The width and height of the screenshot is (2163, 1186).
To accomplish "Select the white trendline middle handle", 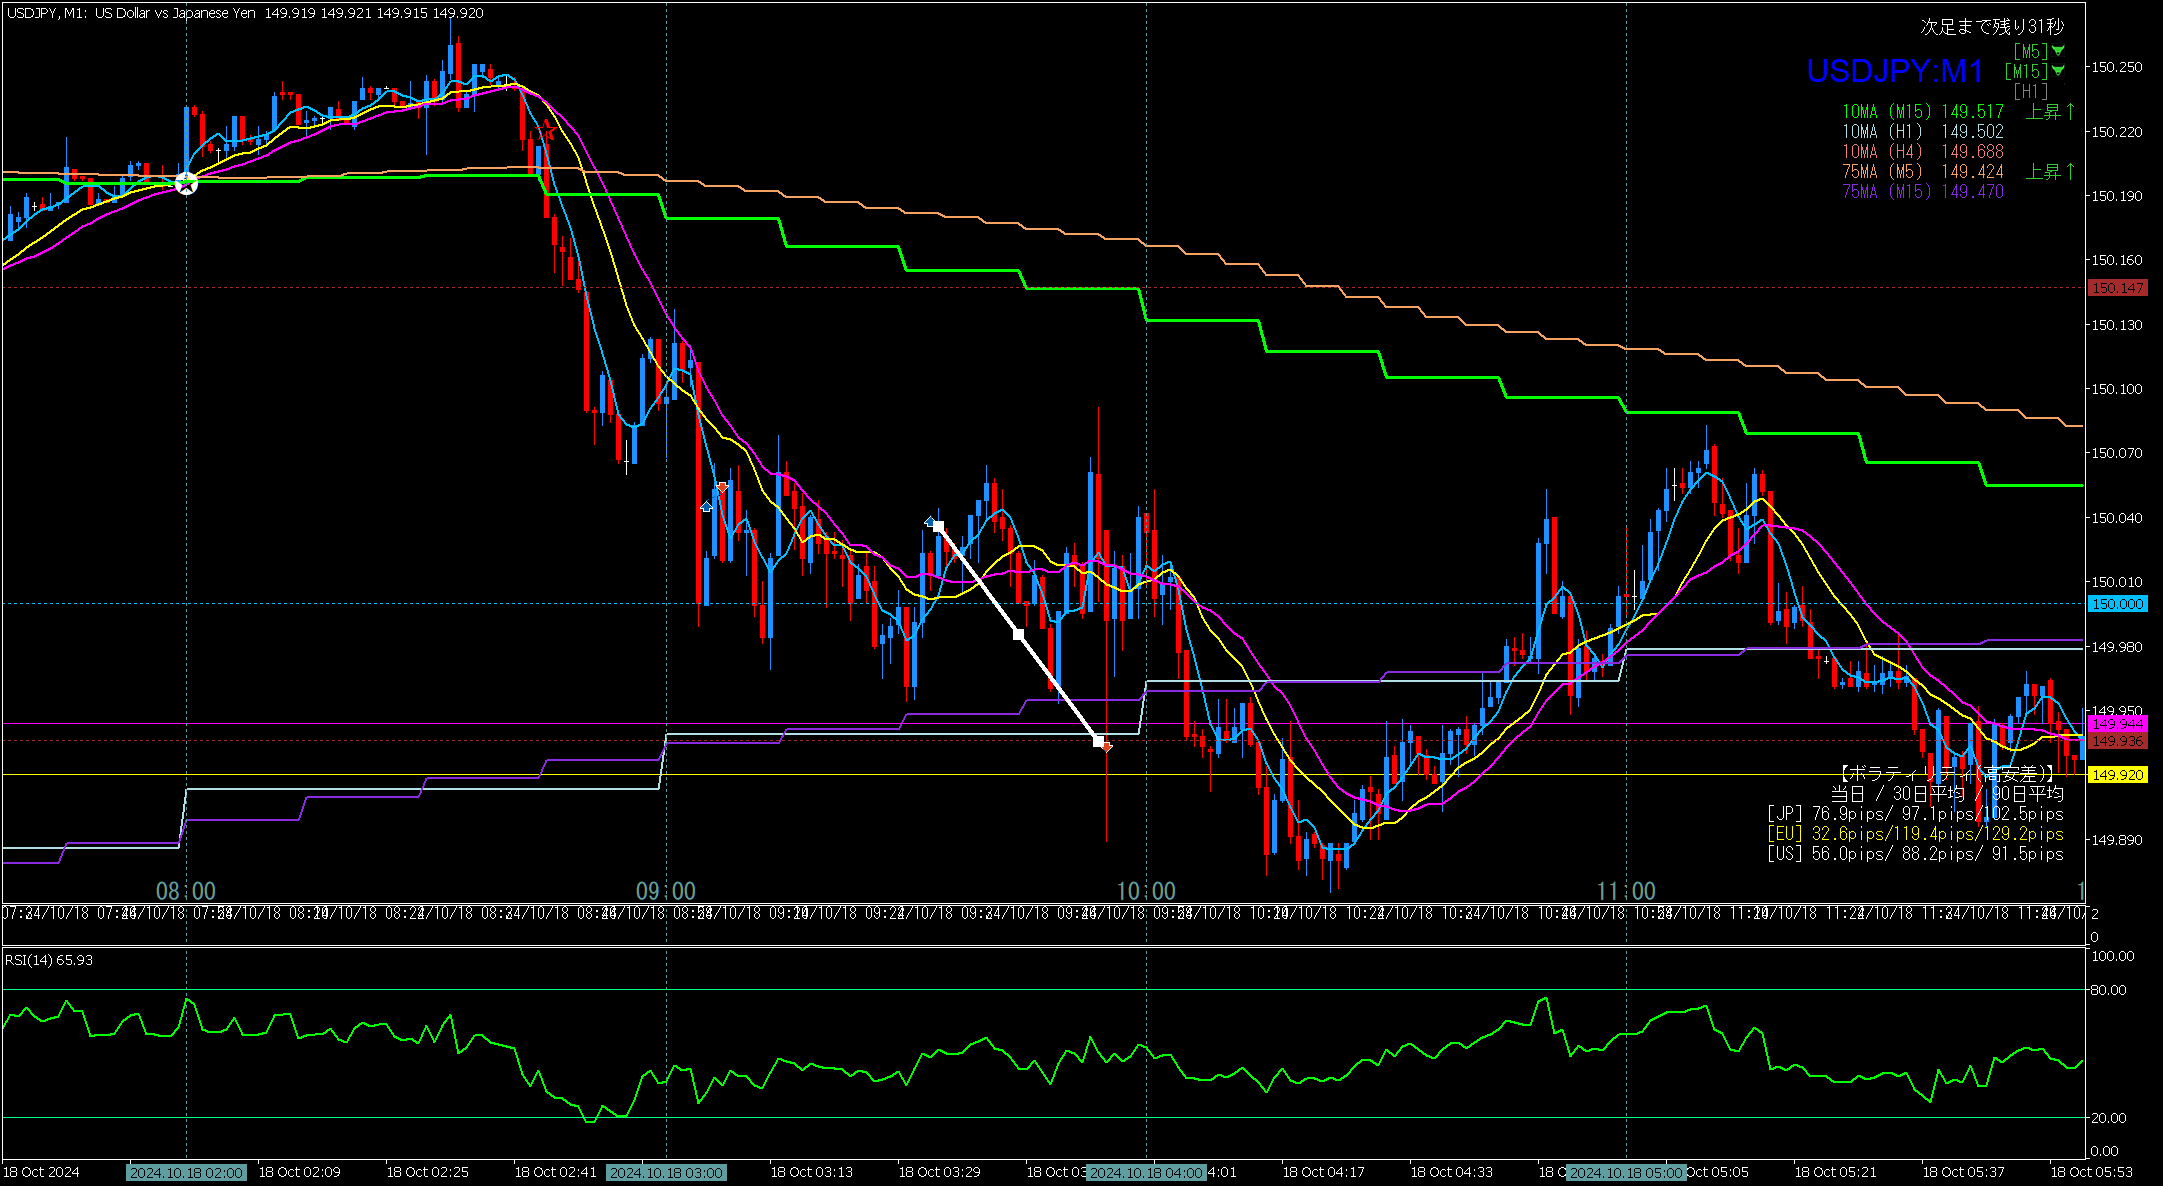I will coord(1018,634).
